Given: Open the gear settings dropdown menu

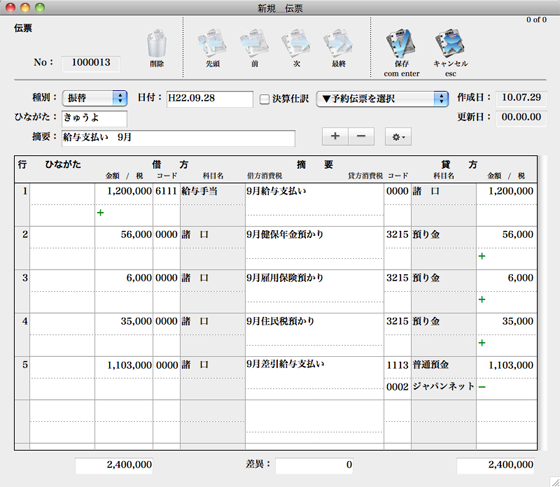Looking at the screenshot, I should (398, 136).
